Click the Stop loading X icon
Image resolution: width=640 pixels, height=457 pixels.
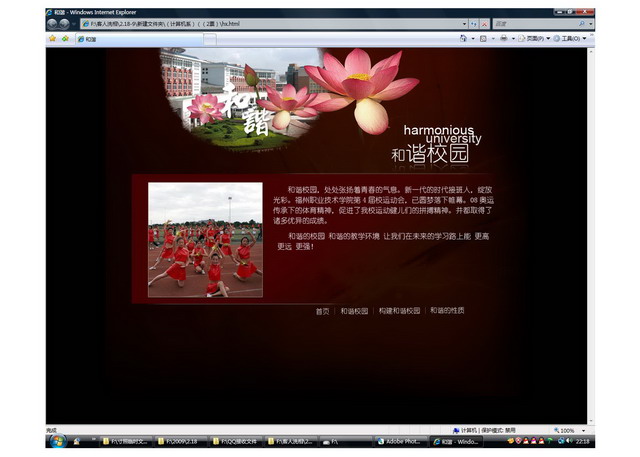(485, 23)
